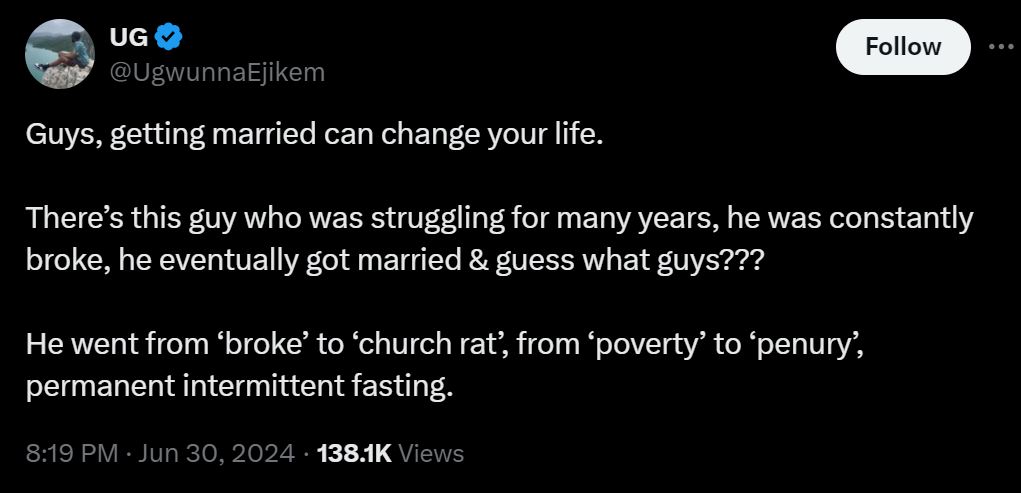Click the 138.1K view count number
Viewport: 1021px width, 493px height.
(x=353, y=453)
